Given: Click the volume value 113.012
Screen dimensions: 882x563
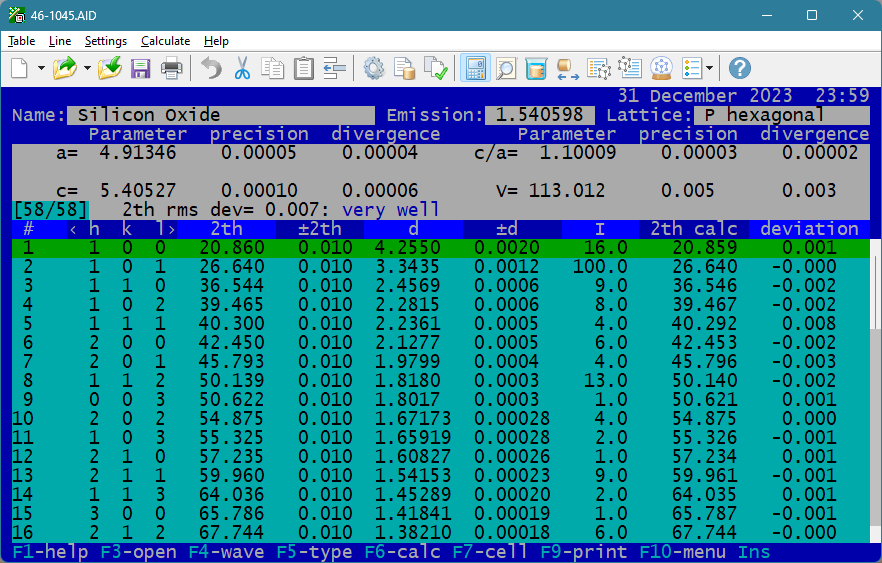Looking at the screenshot, I should click(x=567, y=191).
